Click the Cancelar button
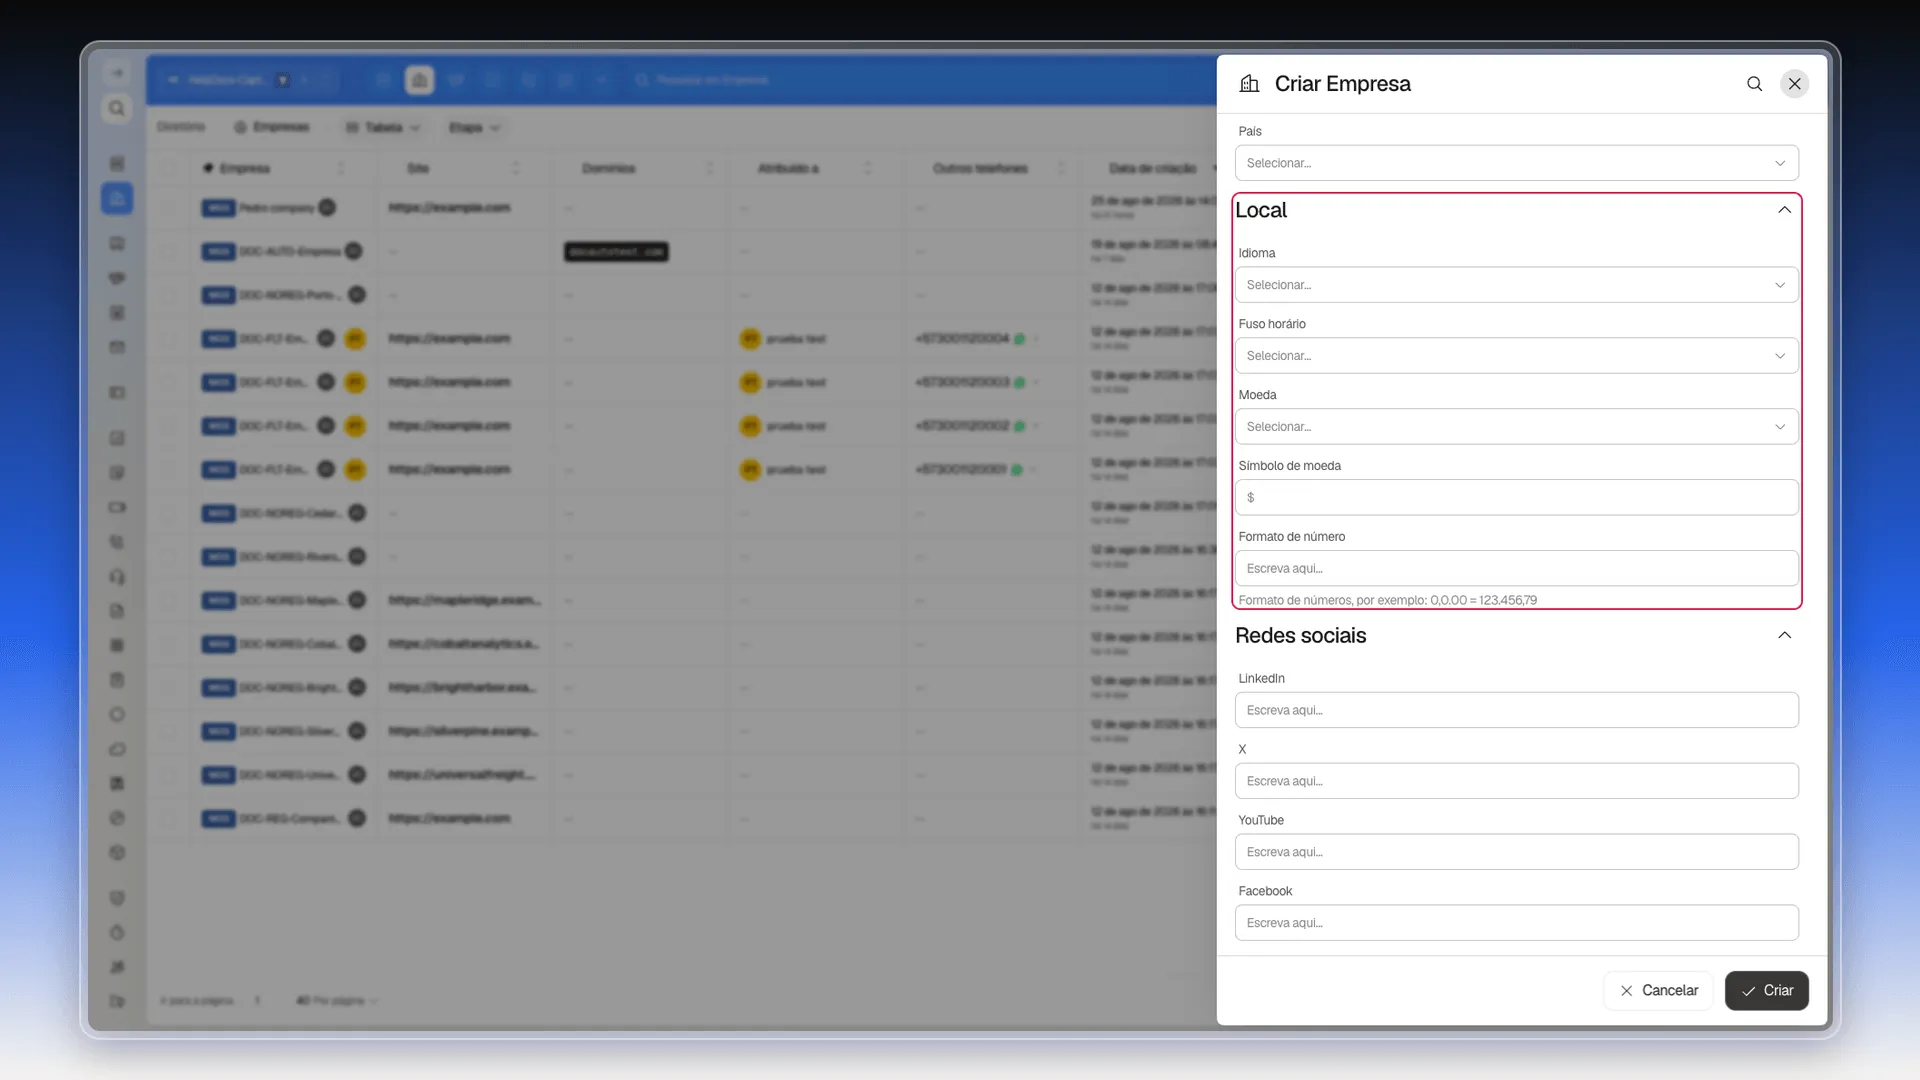Image resolution: width=1920 pixels, height=1080 pixels. tap(1658, 991)
